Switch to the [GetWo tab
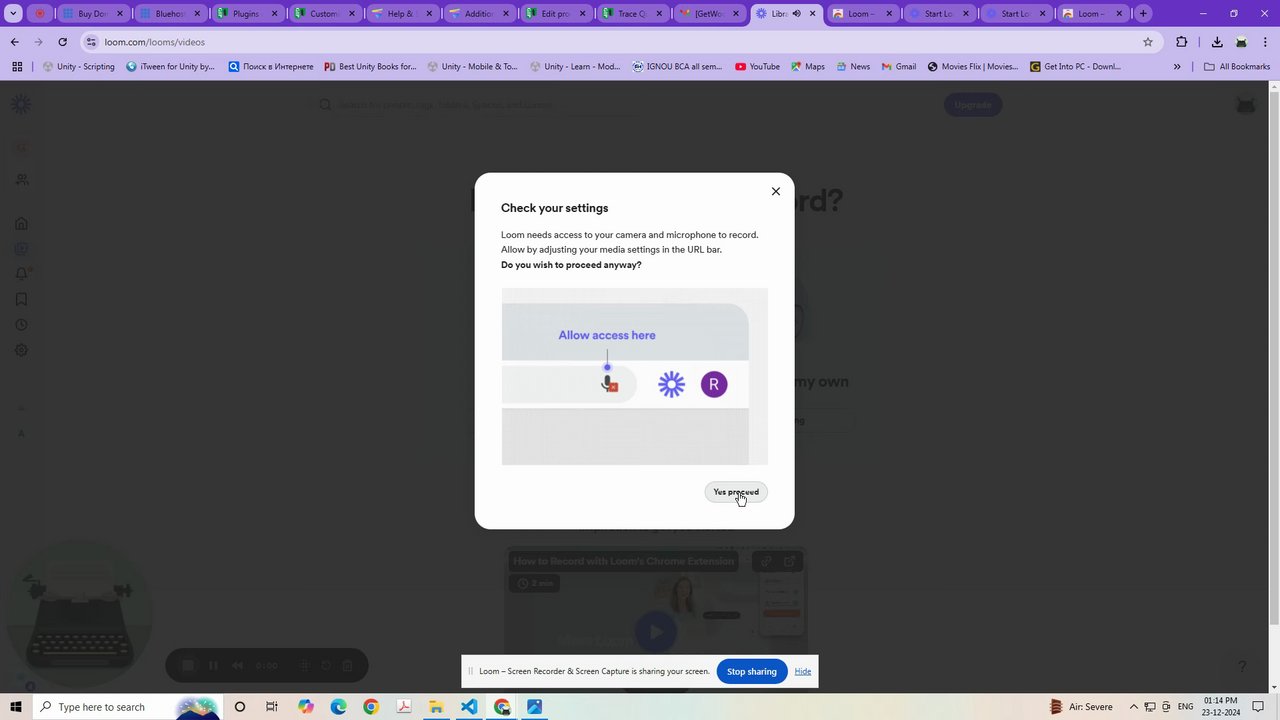This screenshot has height=720, width=1280. point(712,14)
